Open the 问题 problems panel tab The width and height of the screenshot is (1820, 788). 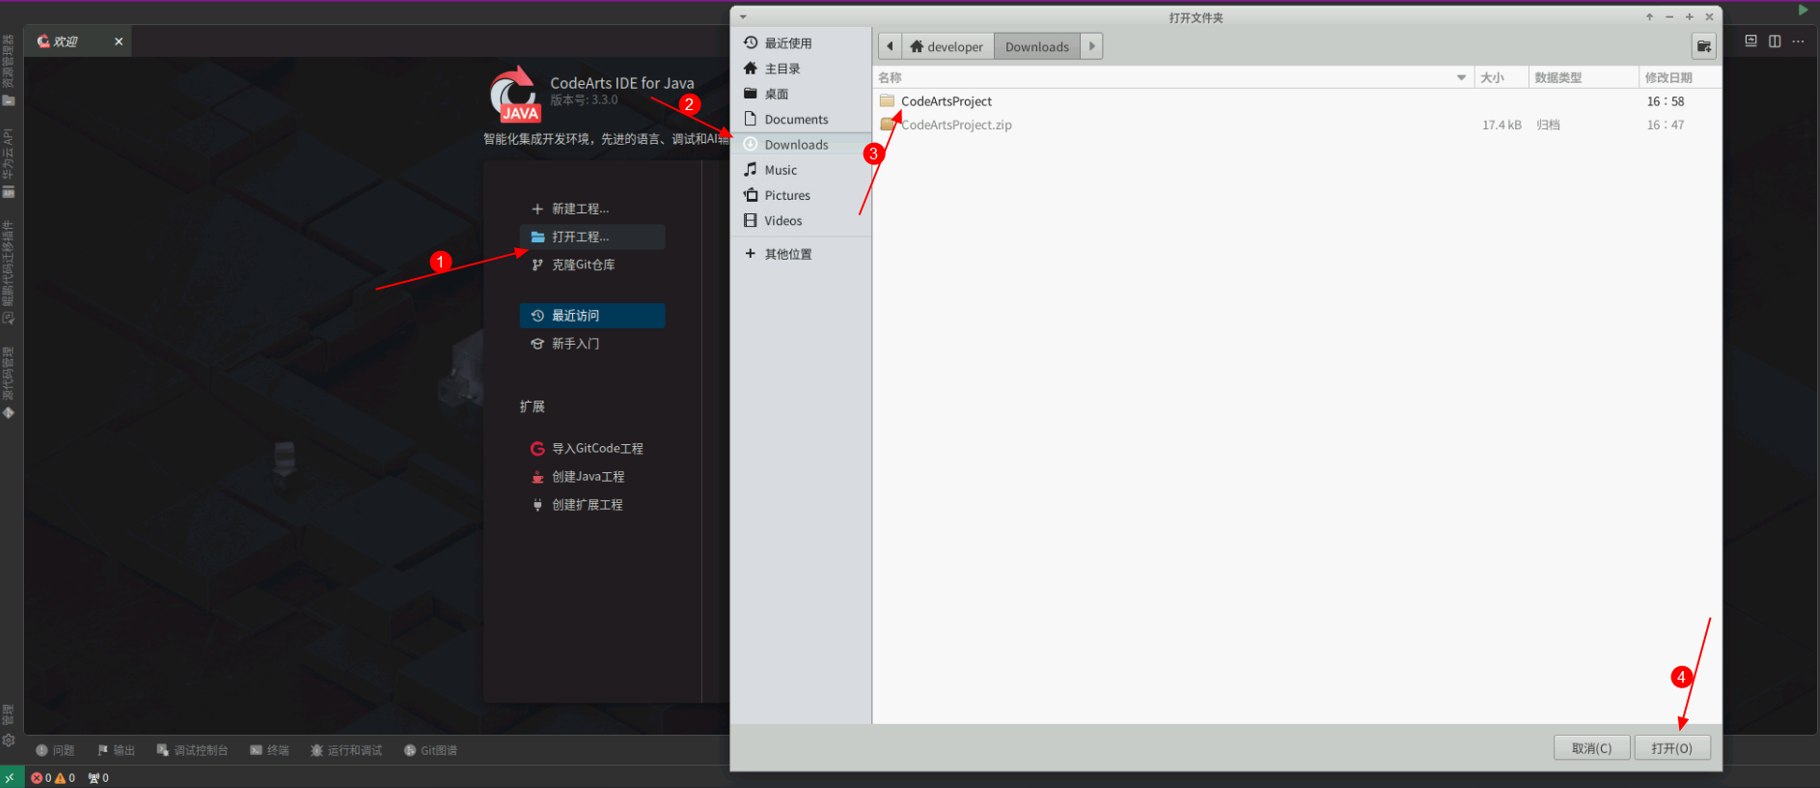(x=55, y=750)
